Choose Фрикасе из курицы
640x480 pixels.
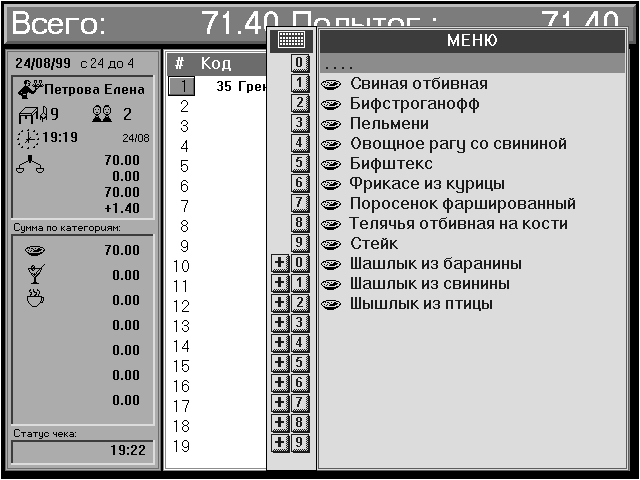[472, 184]
